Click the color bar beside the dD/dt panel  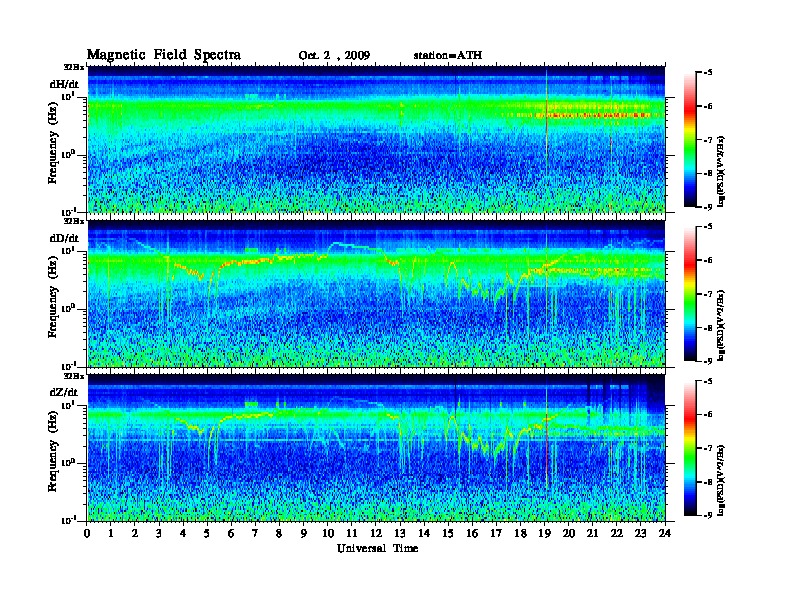coord(690,294)
